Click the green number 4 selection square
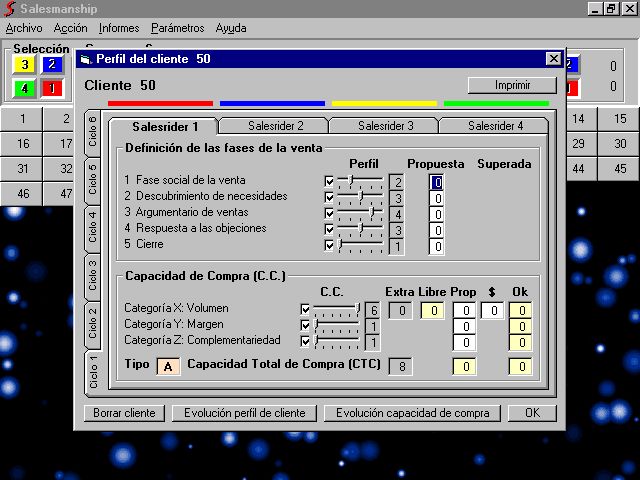The width and height of the screenshot is (640, 480). pos(24,88)
